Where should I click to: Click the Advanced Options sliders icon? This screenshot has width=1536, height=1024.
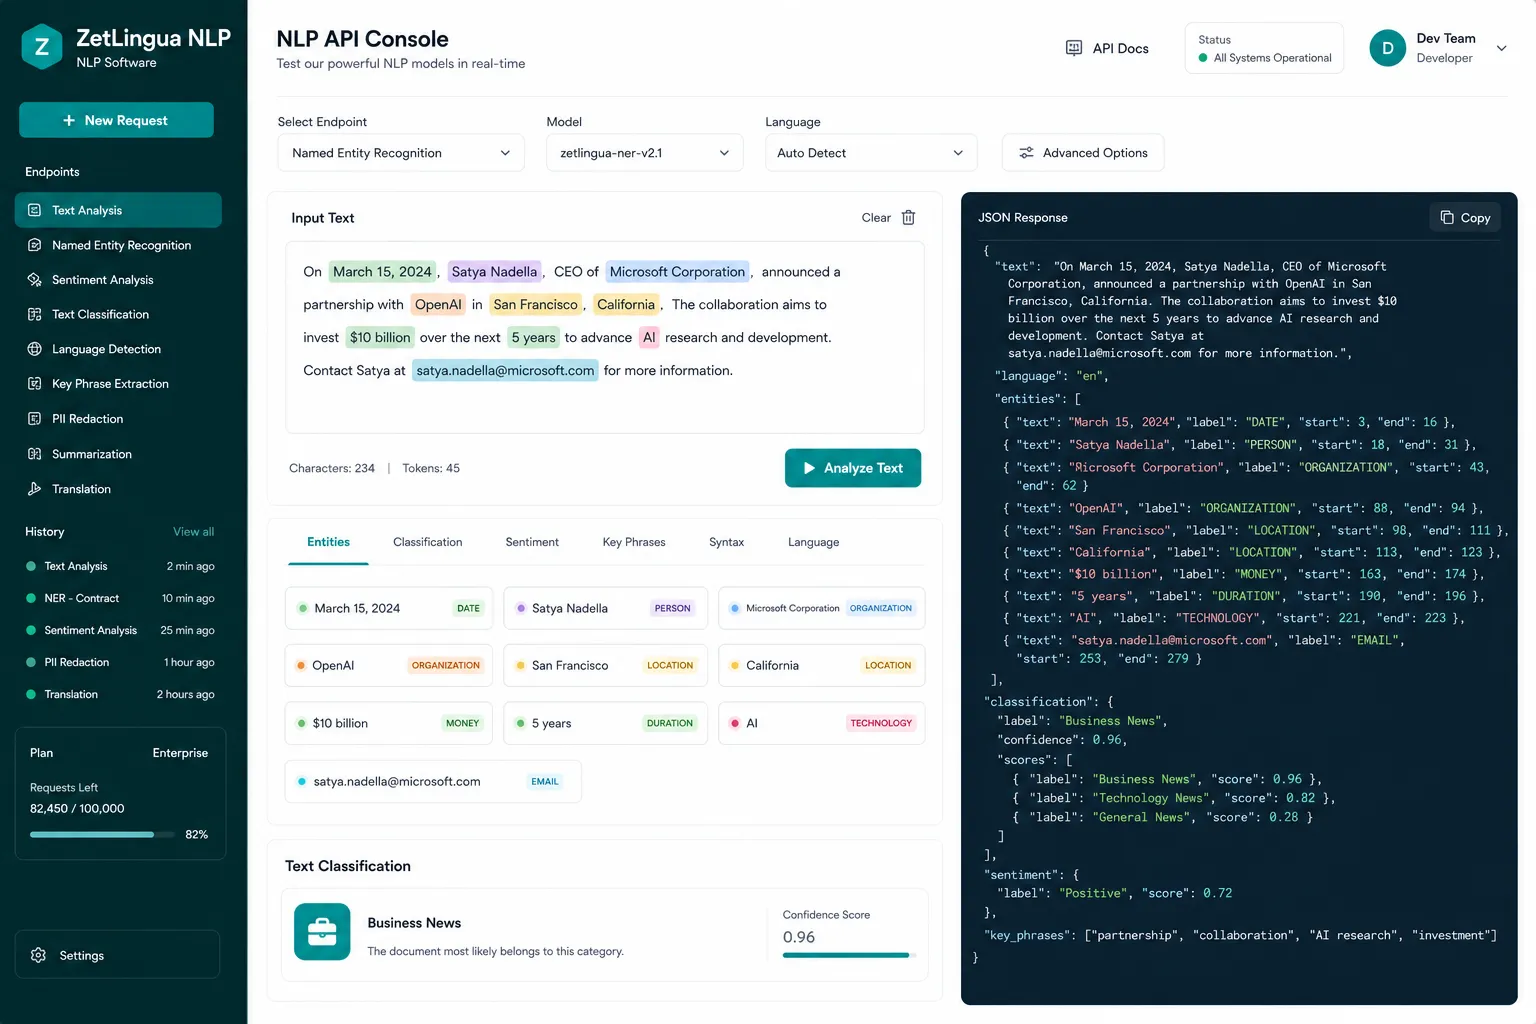click(x=1026, y=153)
